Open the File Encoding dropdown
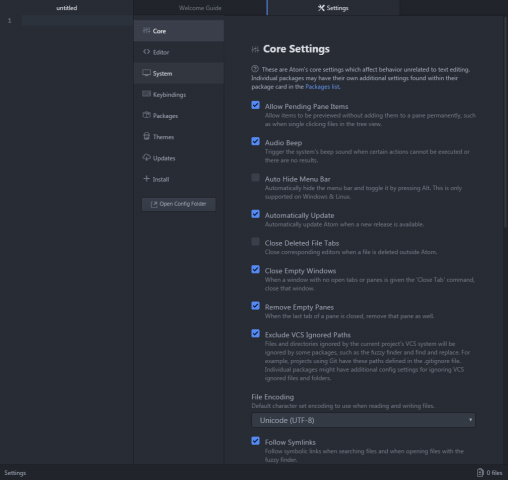The width and height of the screenshot is (508, 480). click(x=363, y=420)
